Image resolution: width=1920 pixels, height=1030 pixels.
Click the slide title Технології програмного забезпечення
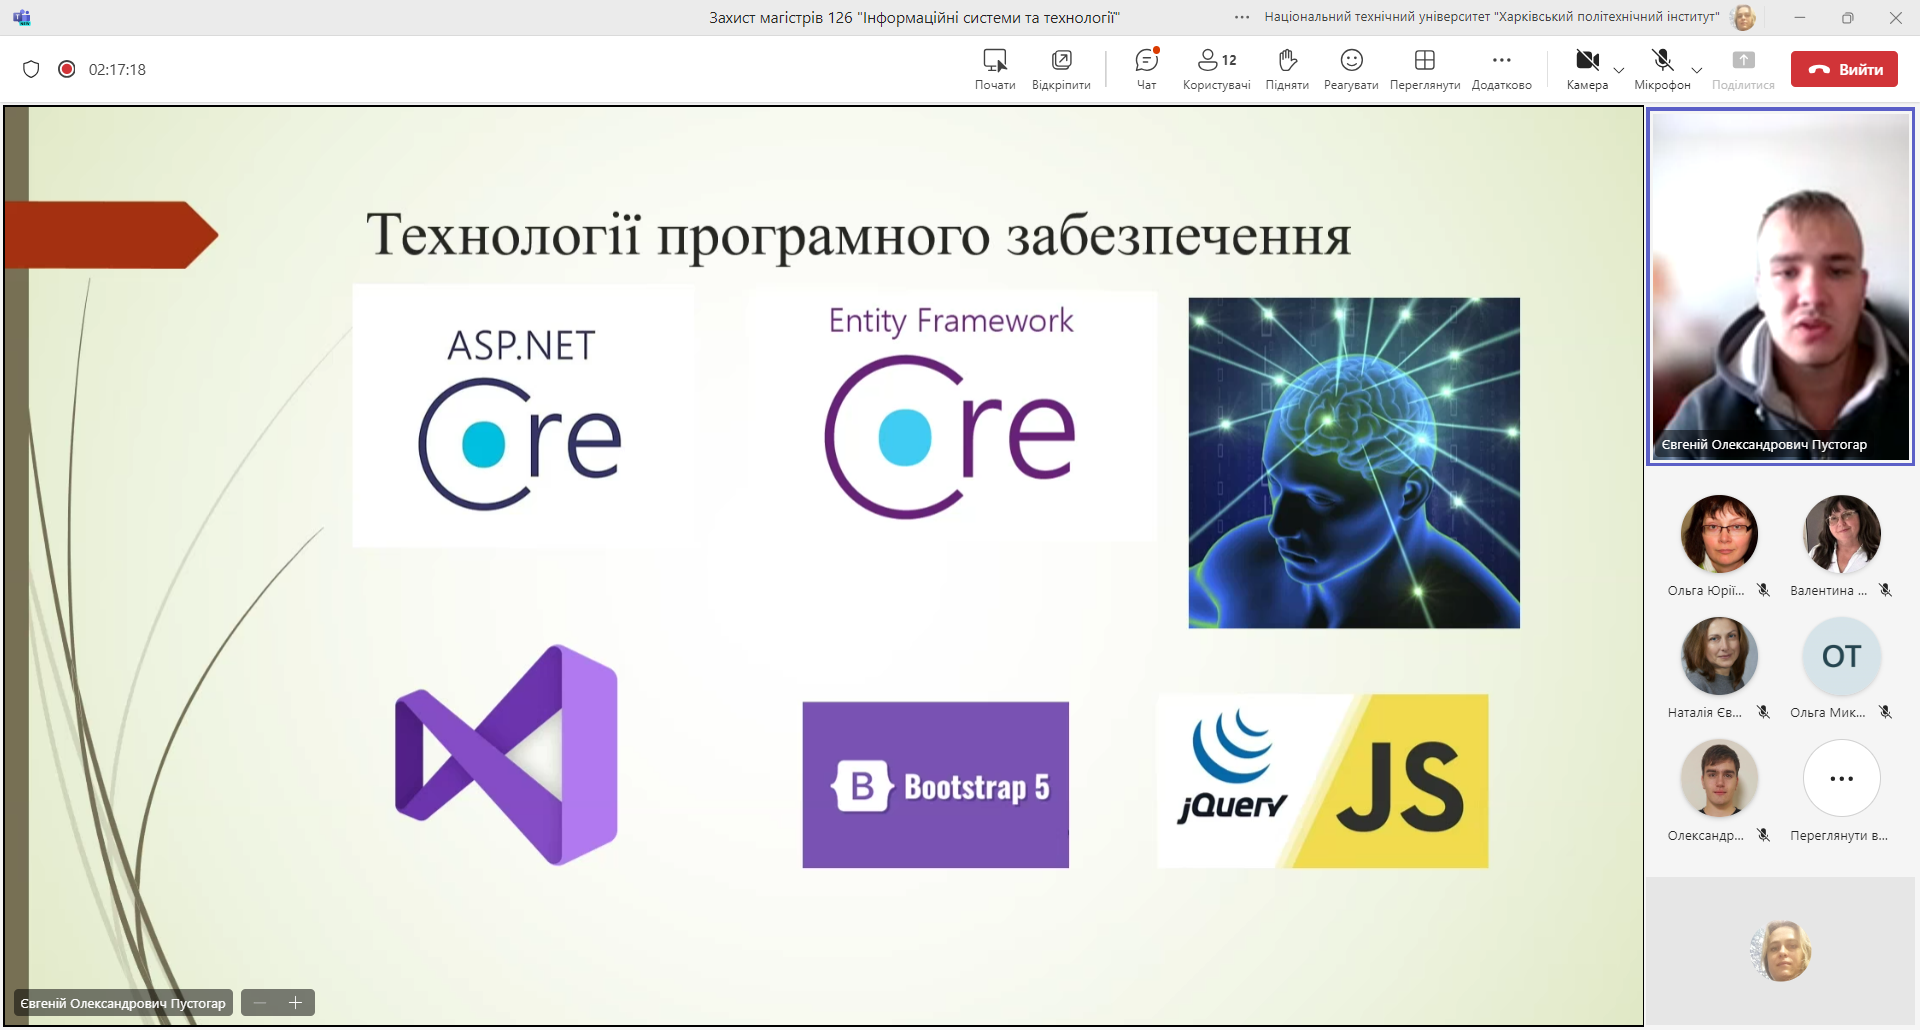(858, 236)
